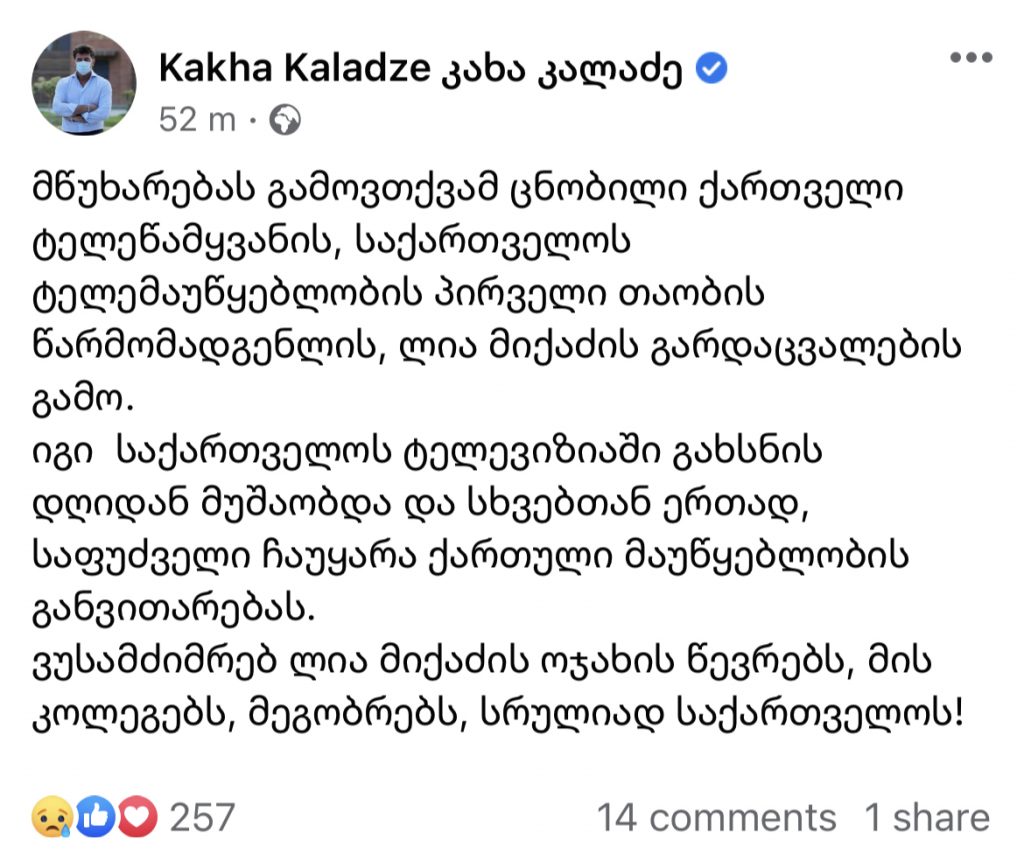Click the blue verified badge
The width and height of the screenshot is (1024, 861).
pos(711,68)
